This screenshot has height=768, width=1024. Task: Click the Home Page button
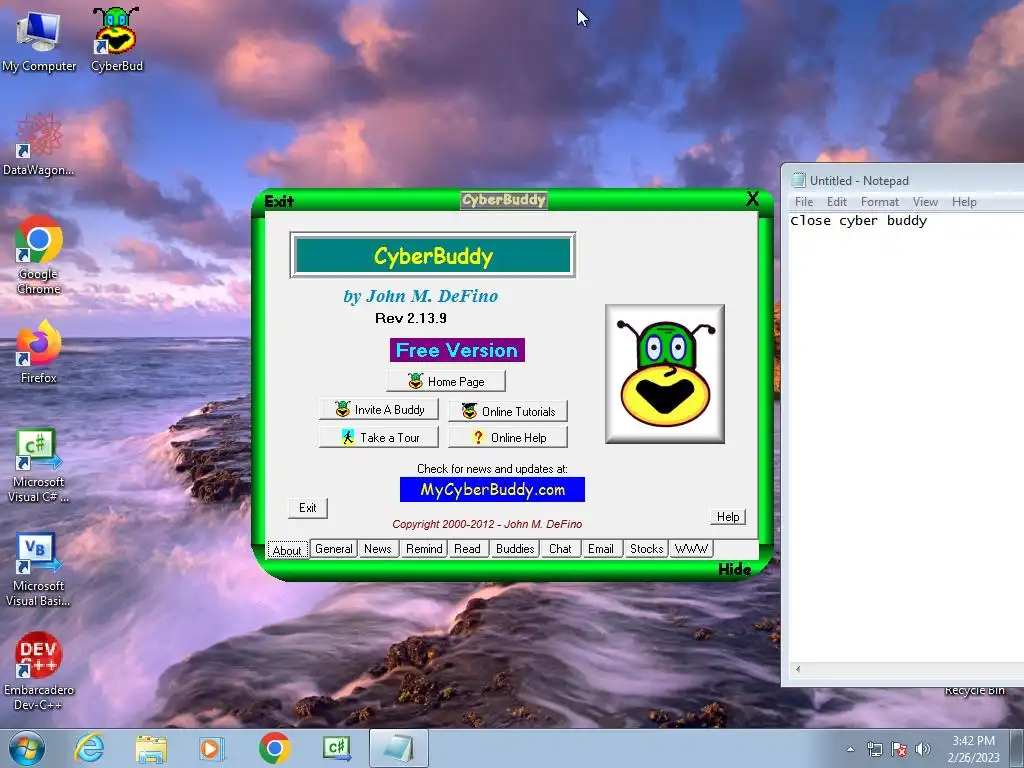tap(446, 381)
